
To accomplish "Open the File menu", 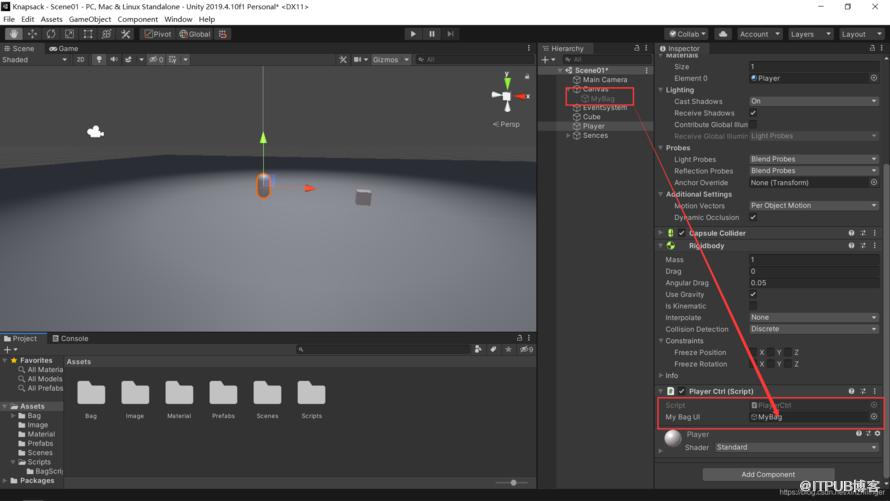I will (9, 19).
